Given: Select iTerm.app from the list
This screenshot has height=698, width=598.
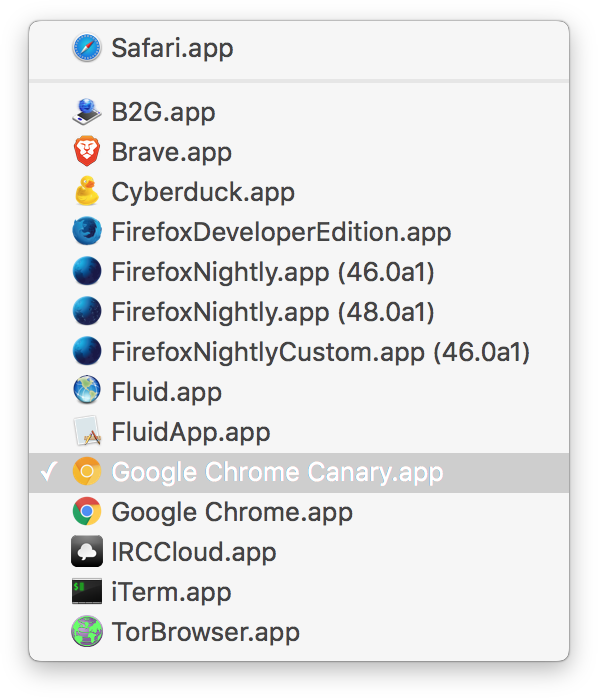Looking at the screenshot, I should click(x=299, y=592).
